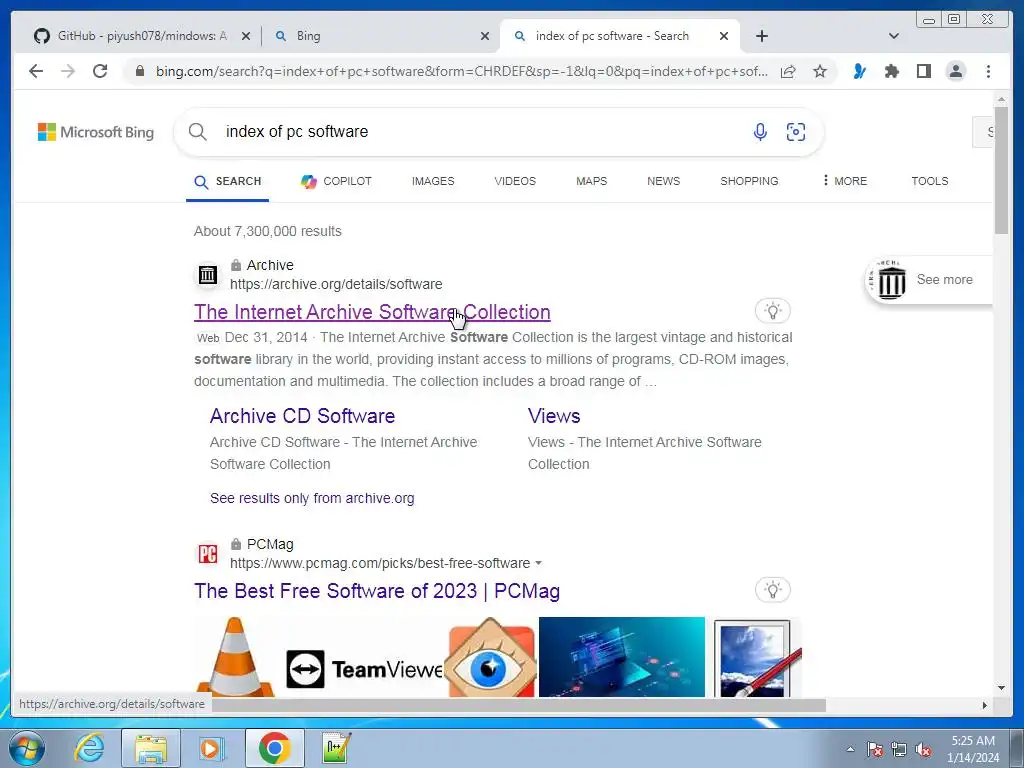Open visual search camera icon

pos(795,132)
